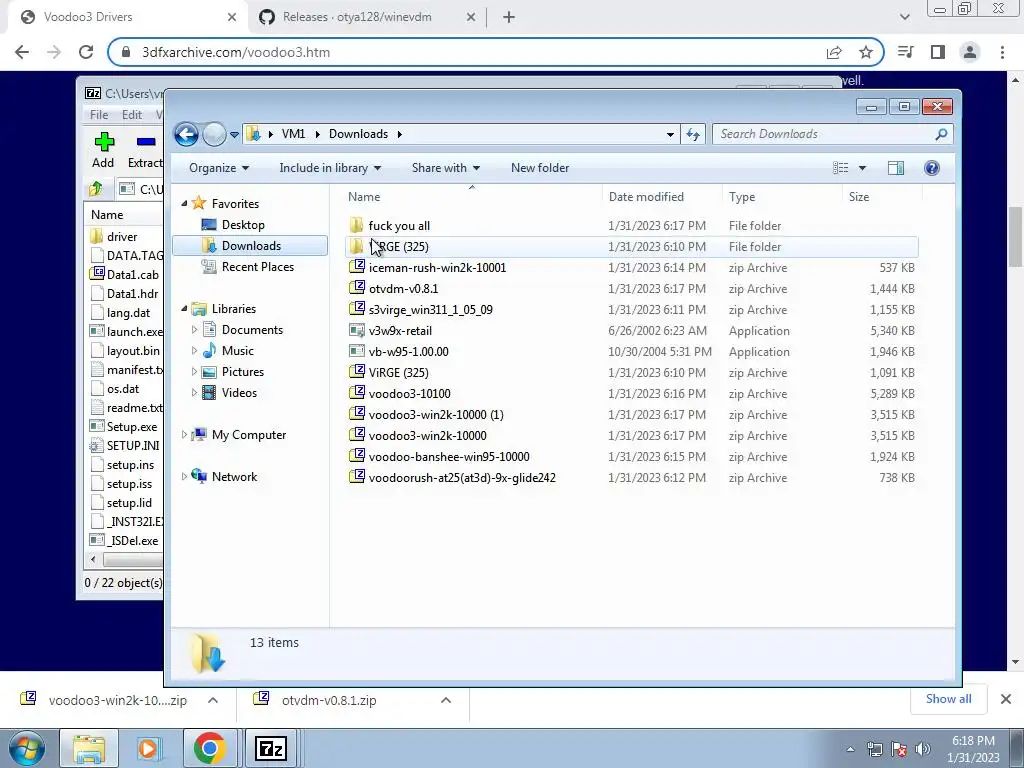
Task: Close the Voodoo3 Drivers tab
Action: (x=232, y=17)
